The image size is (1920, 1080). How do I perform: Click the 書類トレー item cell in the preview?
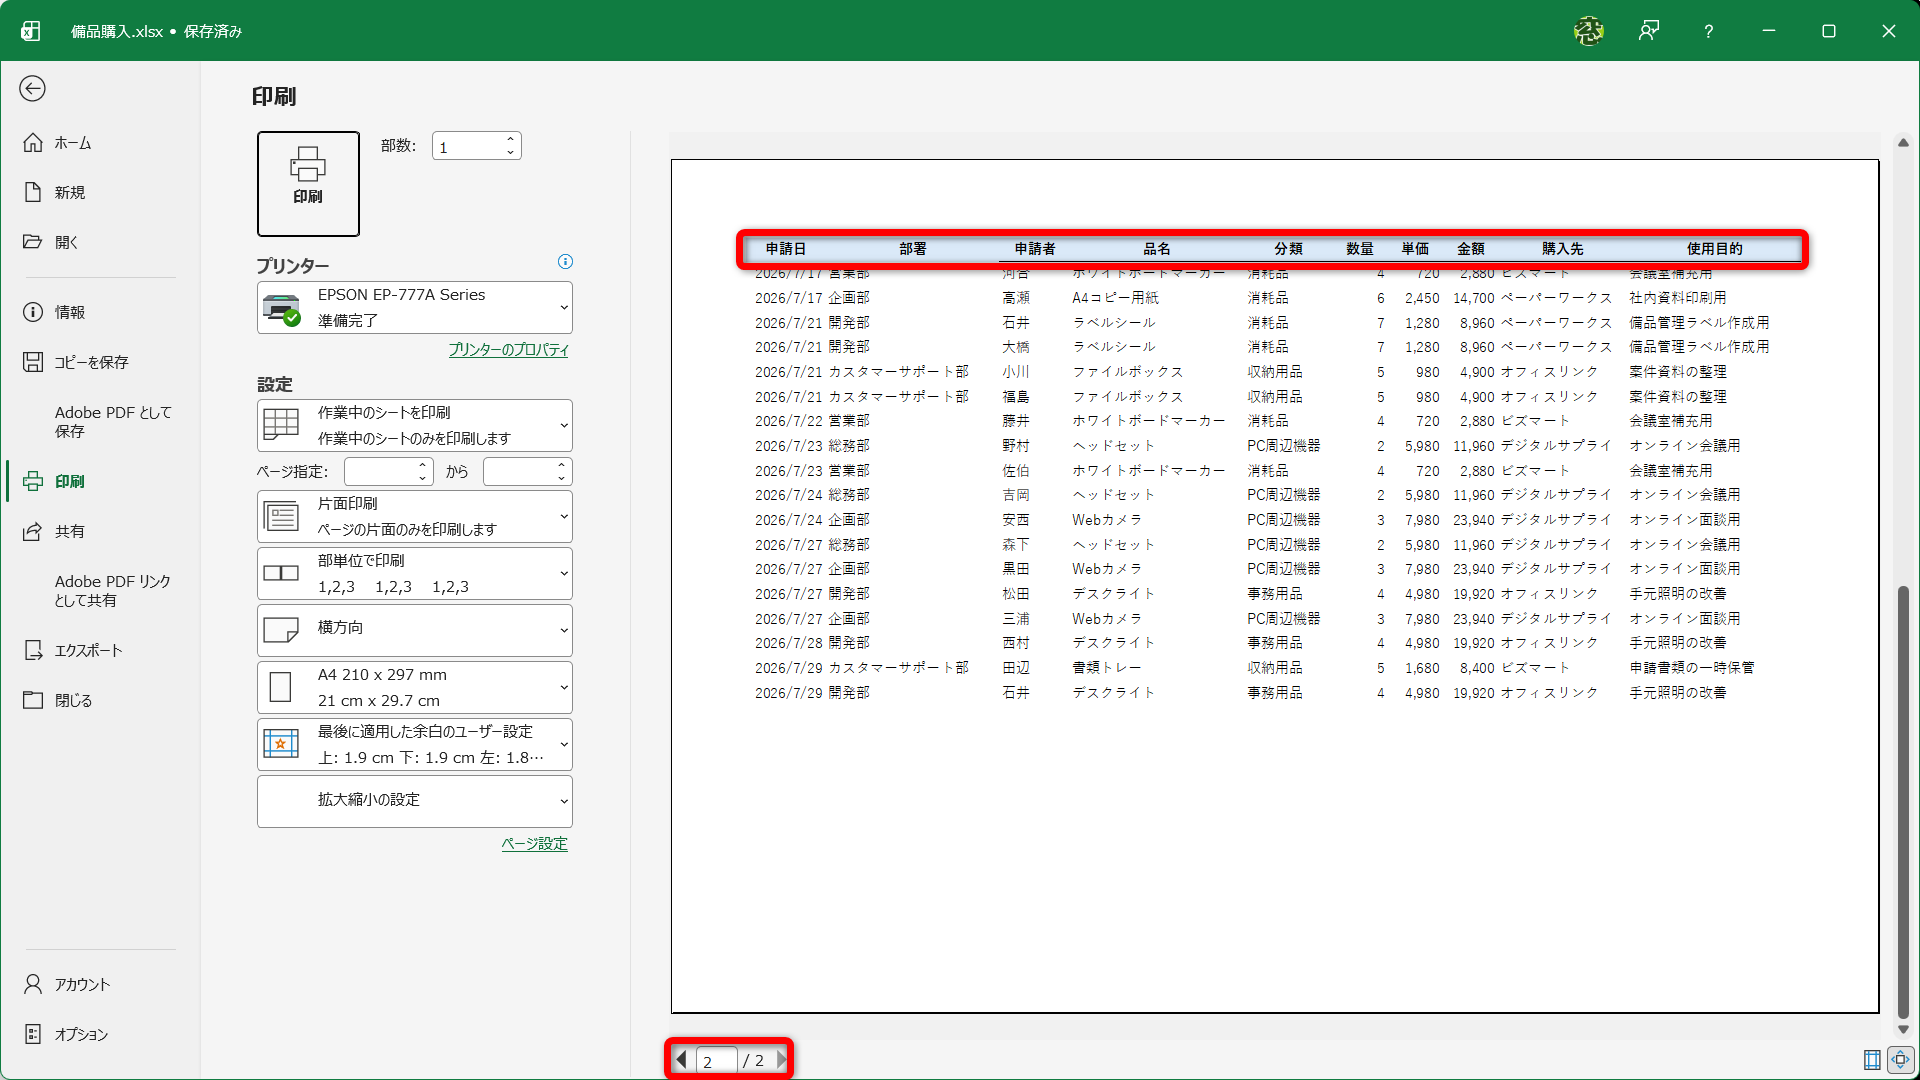(x=1106, y=668)
